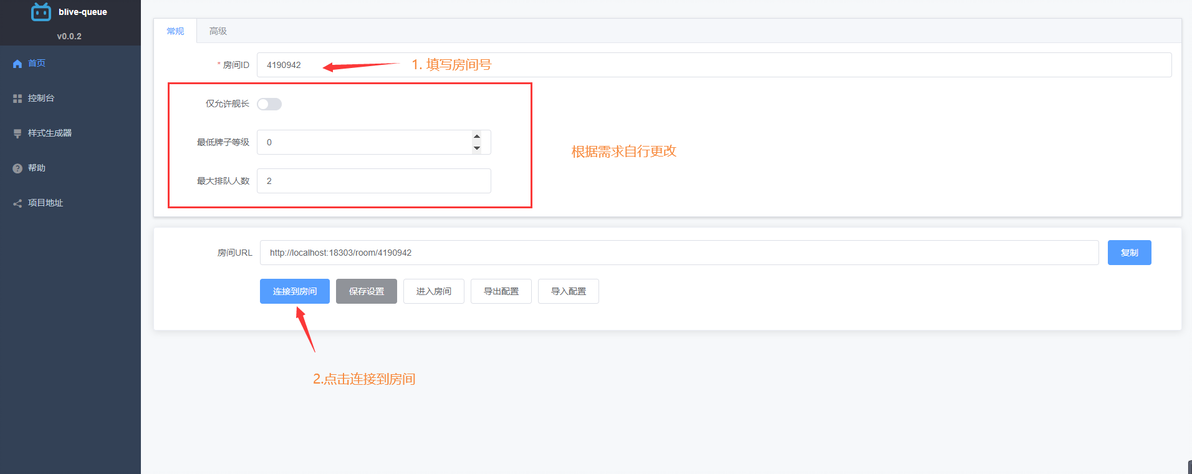Export settings with 导出配置

click(x=501, y=292)
